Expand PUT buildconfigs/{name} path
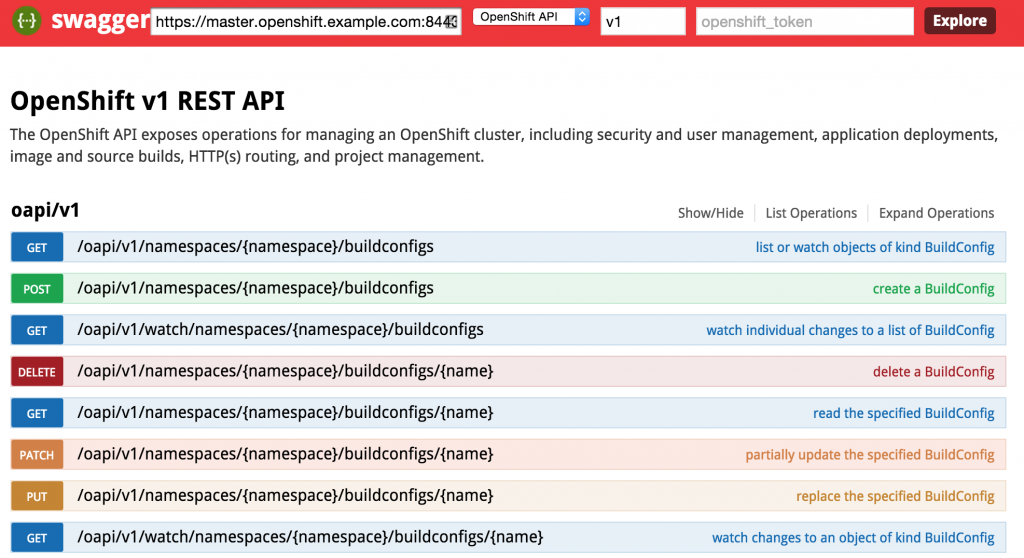The height and width of the screenshot is (558, 1024). [285, 495]
